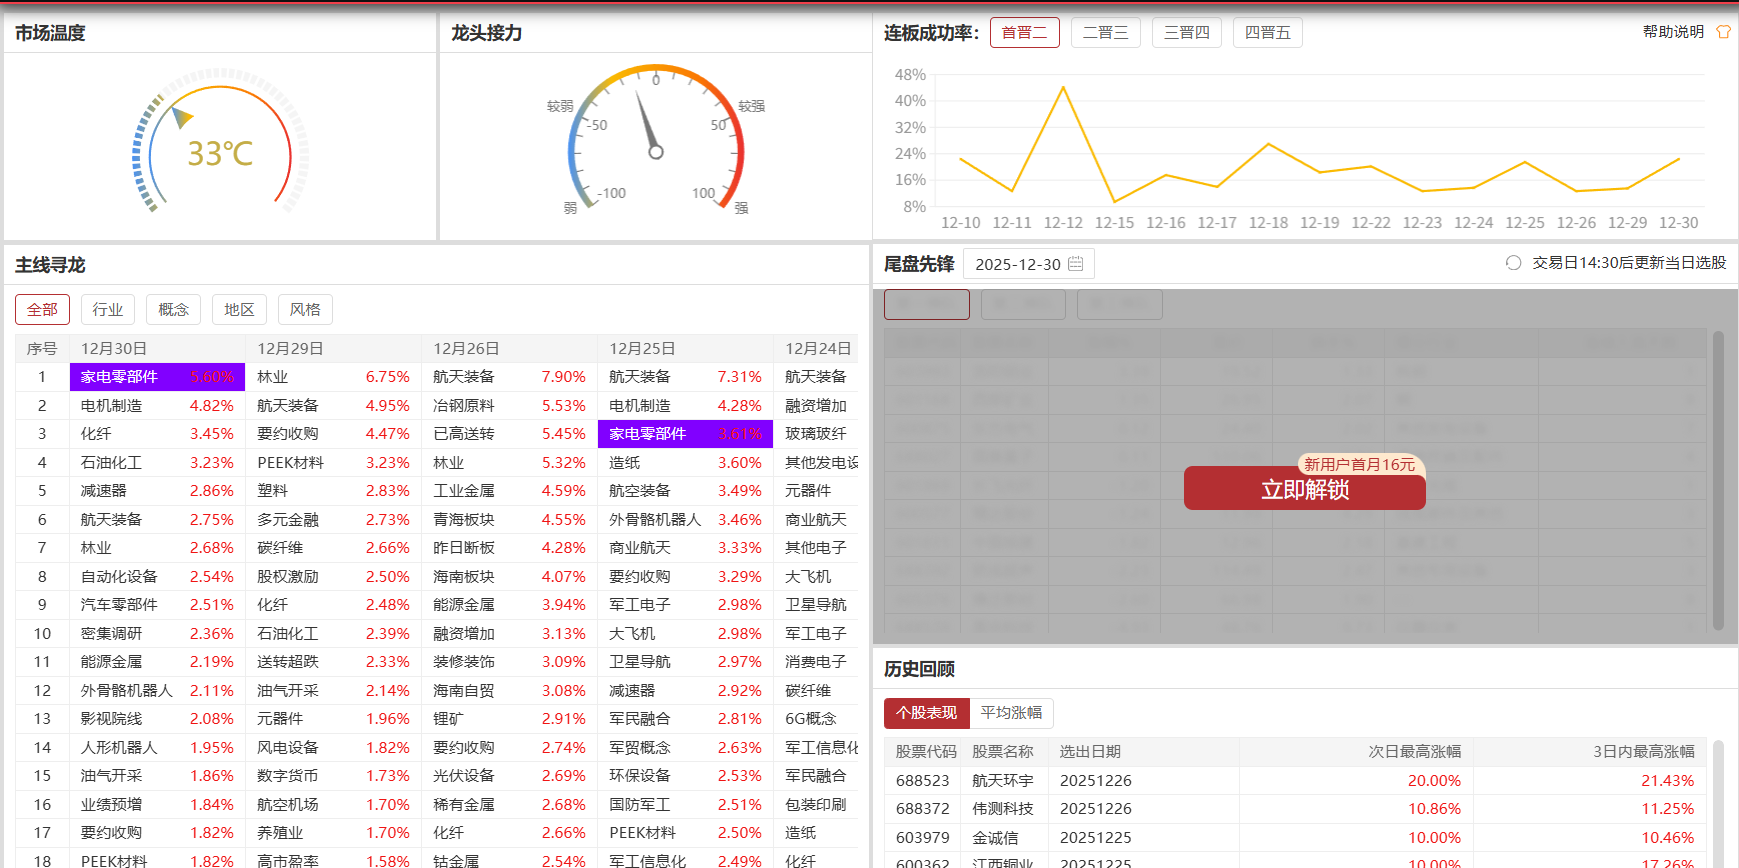Click 青海板块 4.55% entry
This screenshot has width=1739, height=868.
(509, 520)
